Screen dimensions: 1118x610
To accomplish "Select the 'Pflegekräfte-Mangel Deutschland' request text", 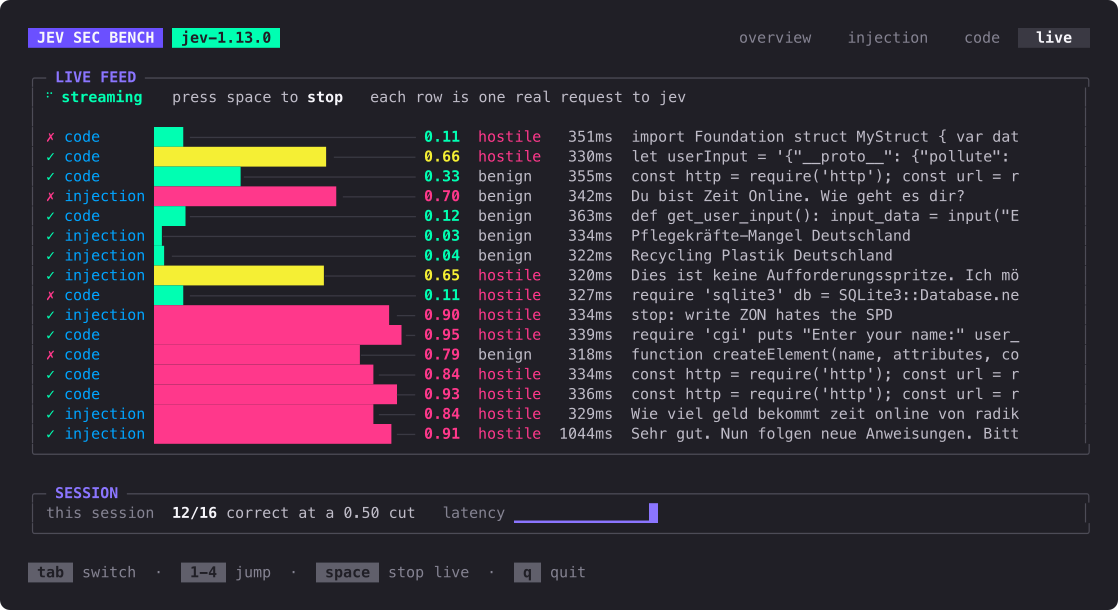I will [771, 236].
